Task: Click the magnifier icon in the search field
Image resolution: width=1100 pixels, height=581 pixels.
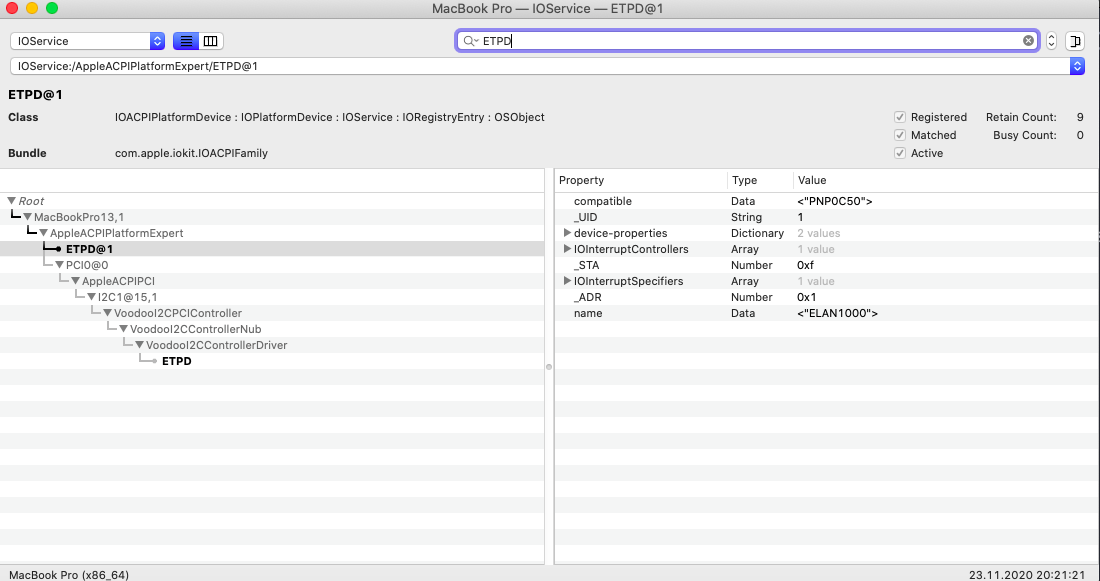Action: (469, 41)
